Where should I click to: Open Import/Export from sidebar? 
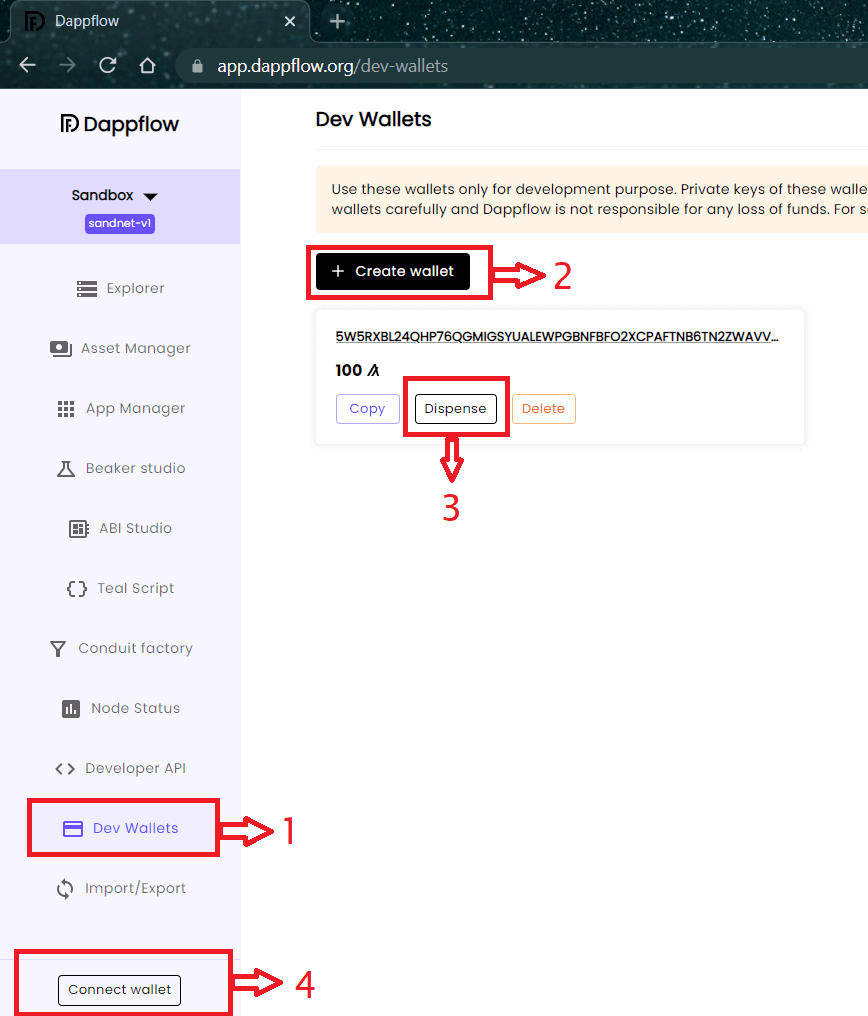(135, 888)
